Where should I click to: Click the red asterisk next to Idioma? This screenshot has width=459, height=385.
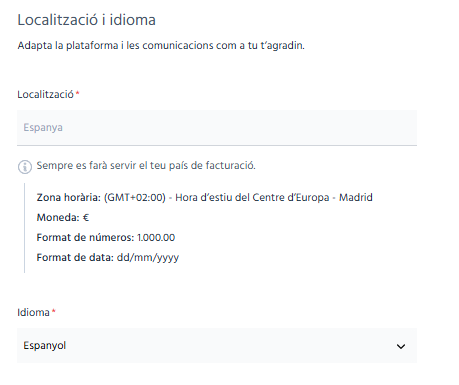(x=54, y=311)
